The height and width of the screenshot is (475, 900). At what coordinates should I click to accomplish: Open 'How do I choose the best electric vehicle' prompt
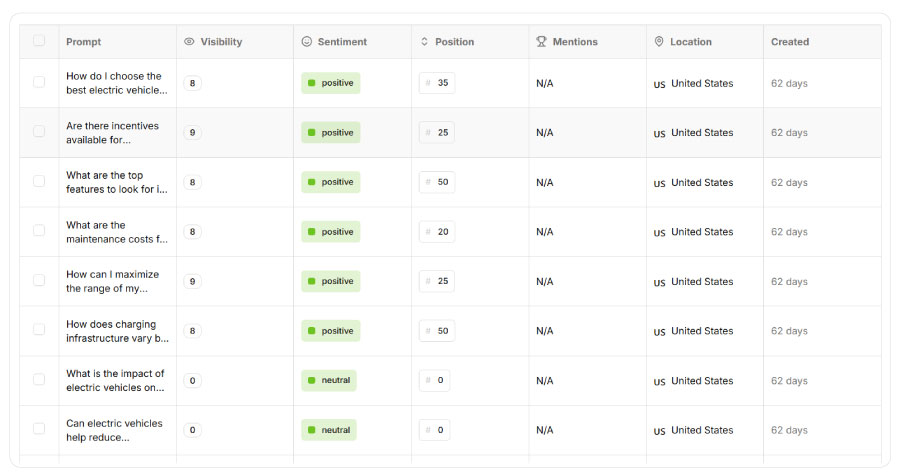click(116, 83)
